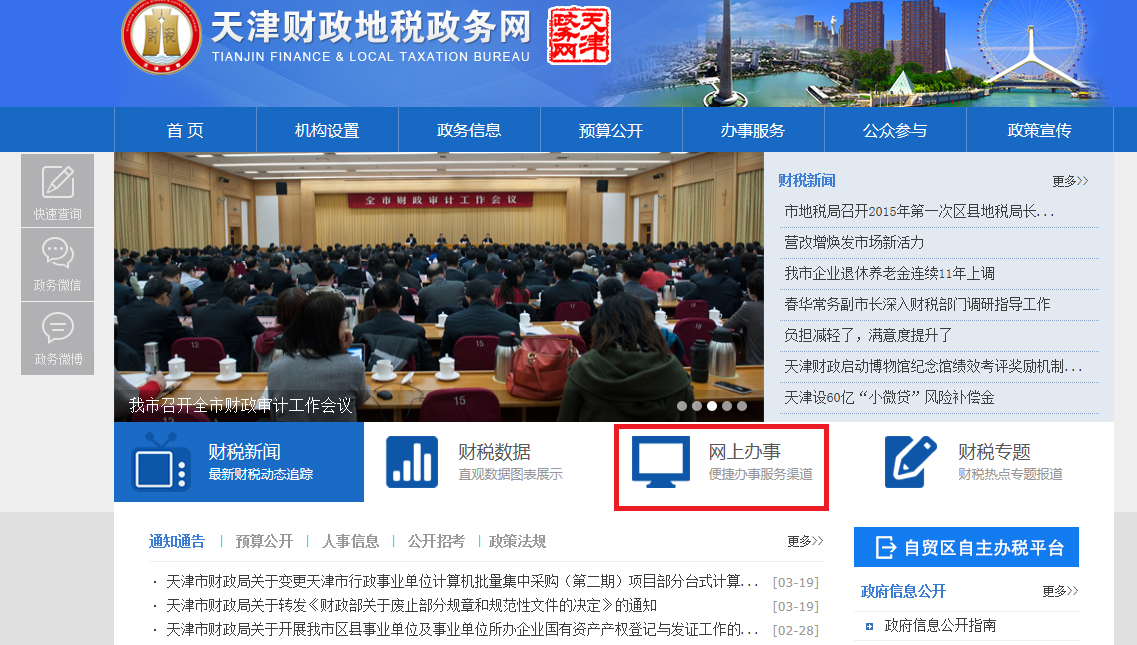Open the 政务微博 speech bubble icon

click(58, 327)
